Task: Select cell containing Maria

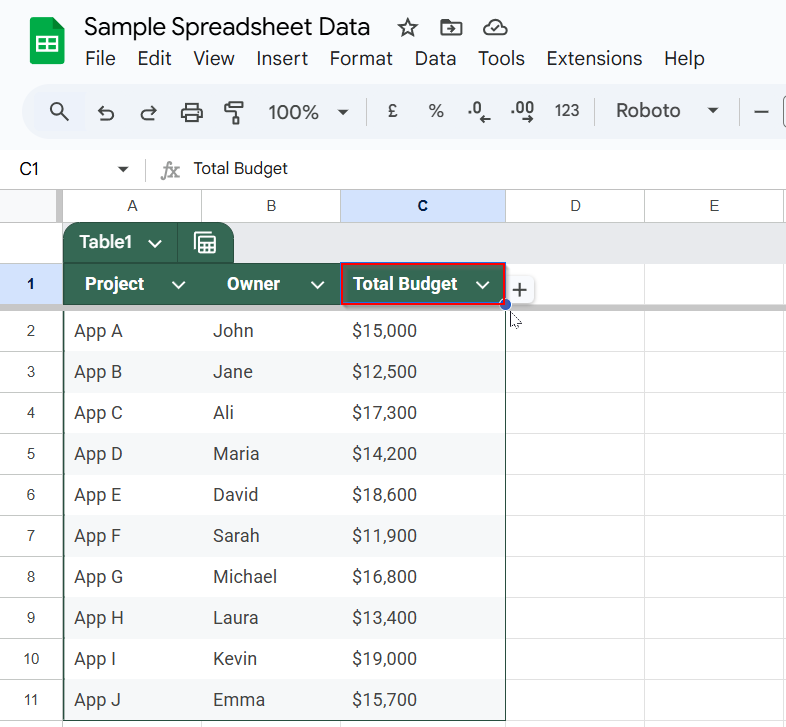Action: coord(271,454)
